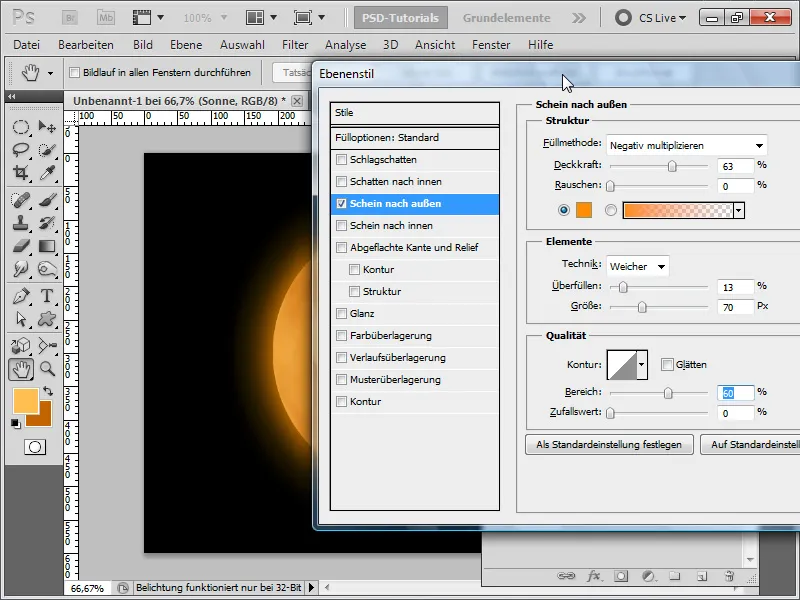This screenshot has width=800, height=600.
Task: Click the fx layer style icon
Action: tap(593, 576)
